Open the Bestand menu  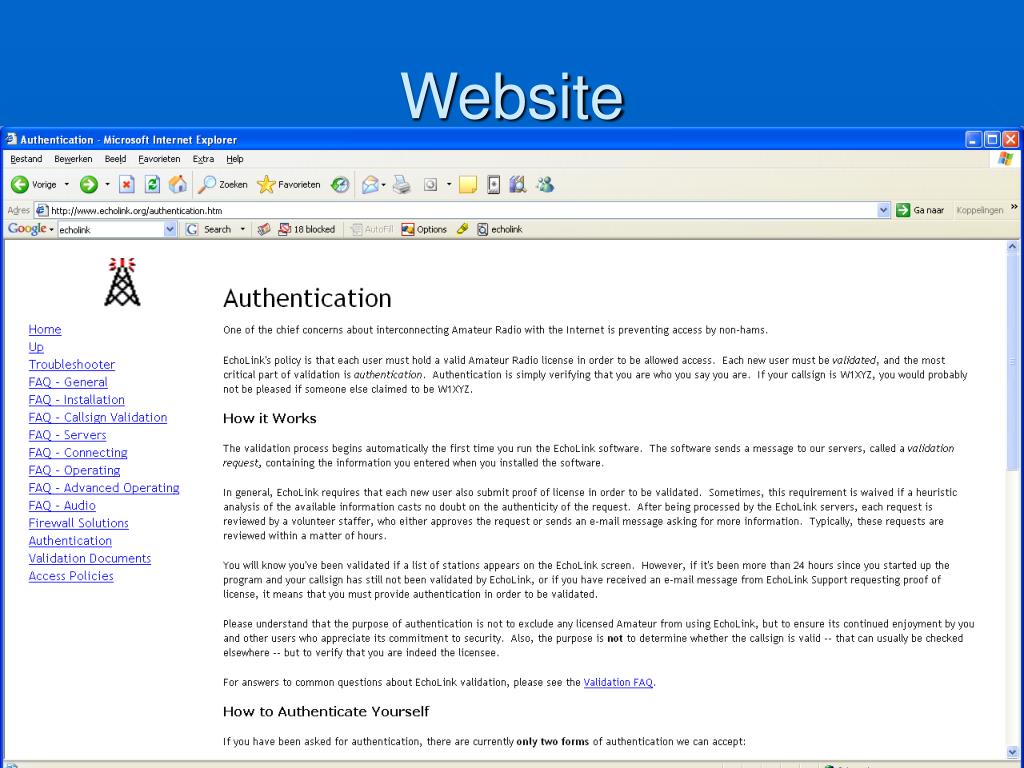[x=26, y=159]
